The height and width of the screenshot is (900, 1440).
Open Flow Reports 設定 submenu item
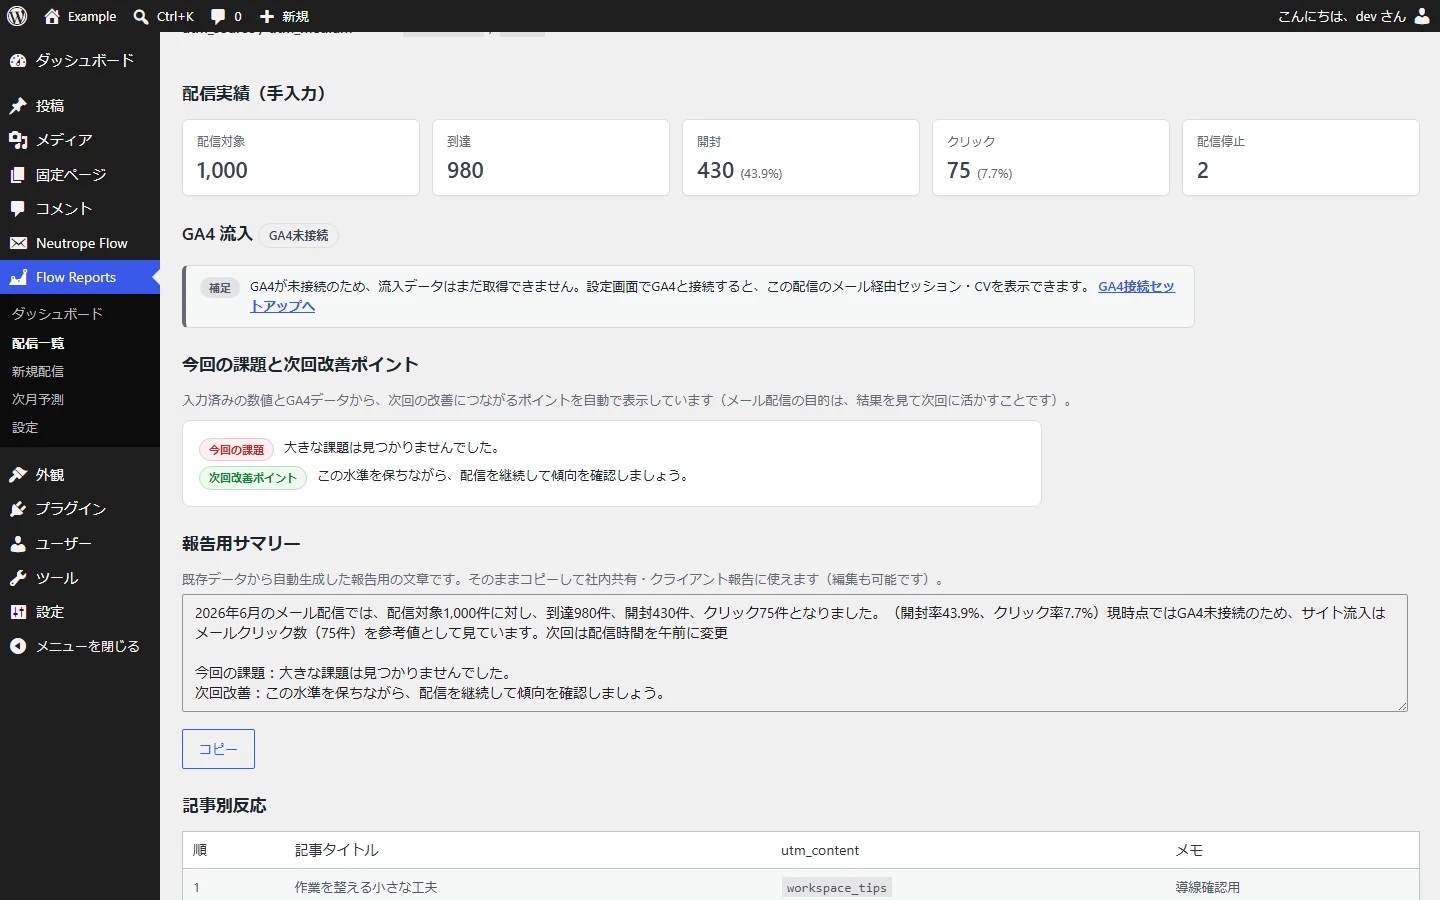point(25,427)
